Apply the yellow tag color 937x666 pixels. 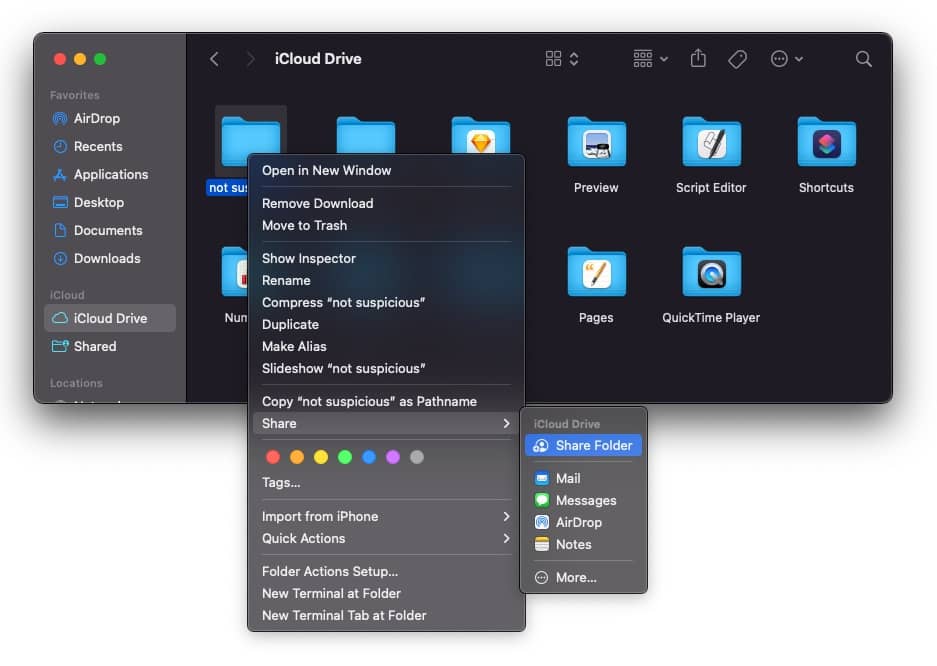pos(321,458)
